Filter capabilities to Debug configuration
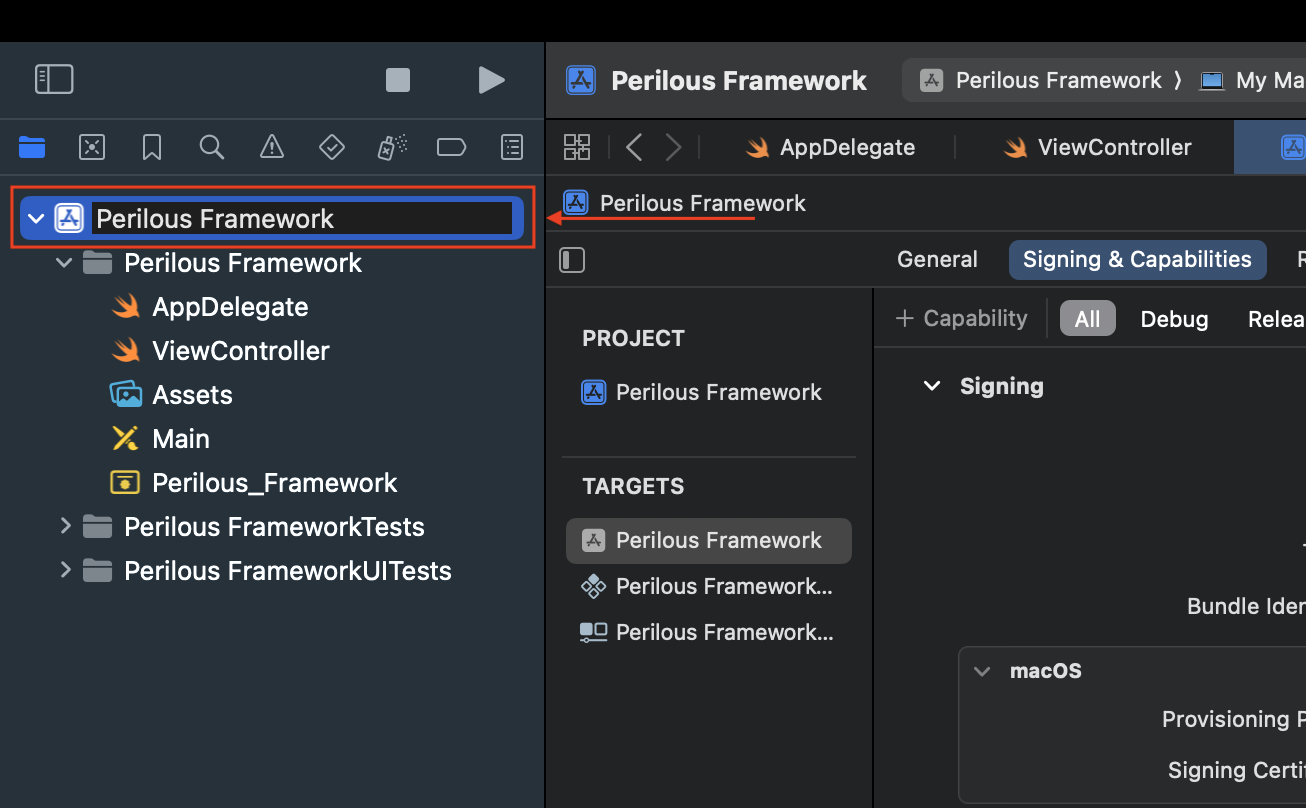Viewport: 1306px width, 808px height. (1174, 319)
